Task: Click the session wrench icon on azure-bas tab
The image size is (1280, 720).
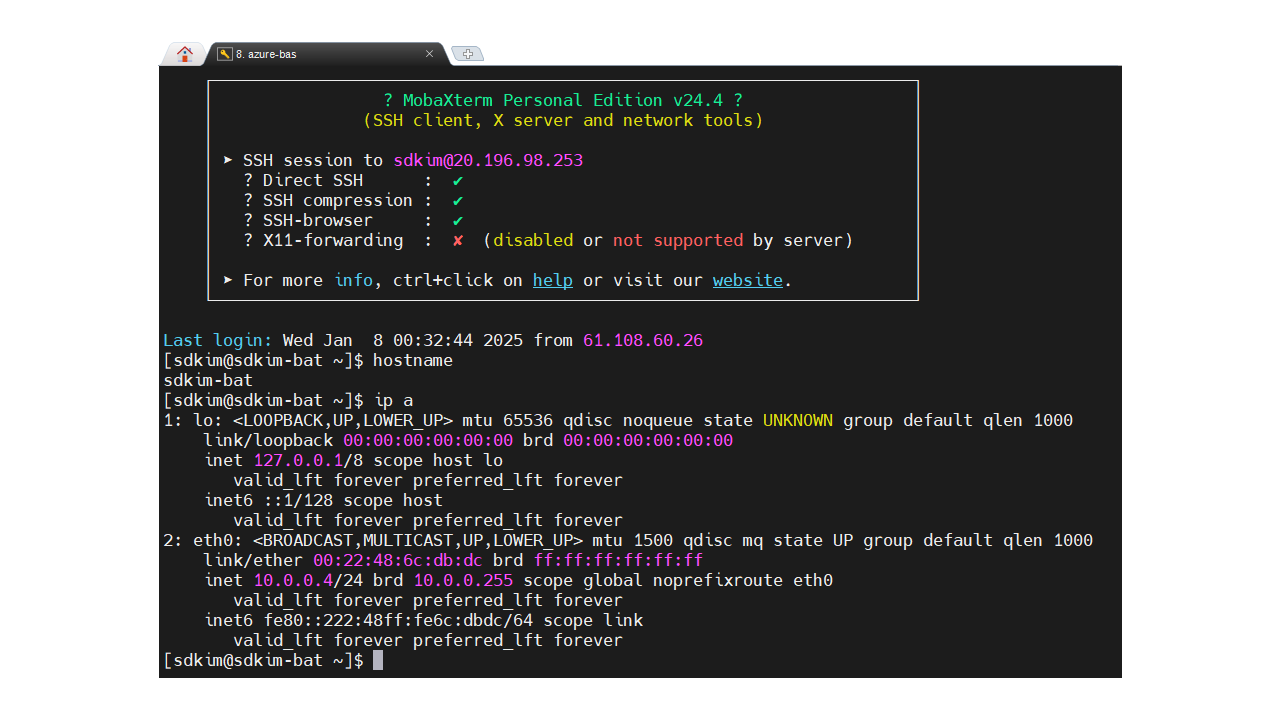Action: 225,54
